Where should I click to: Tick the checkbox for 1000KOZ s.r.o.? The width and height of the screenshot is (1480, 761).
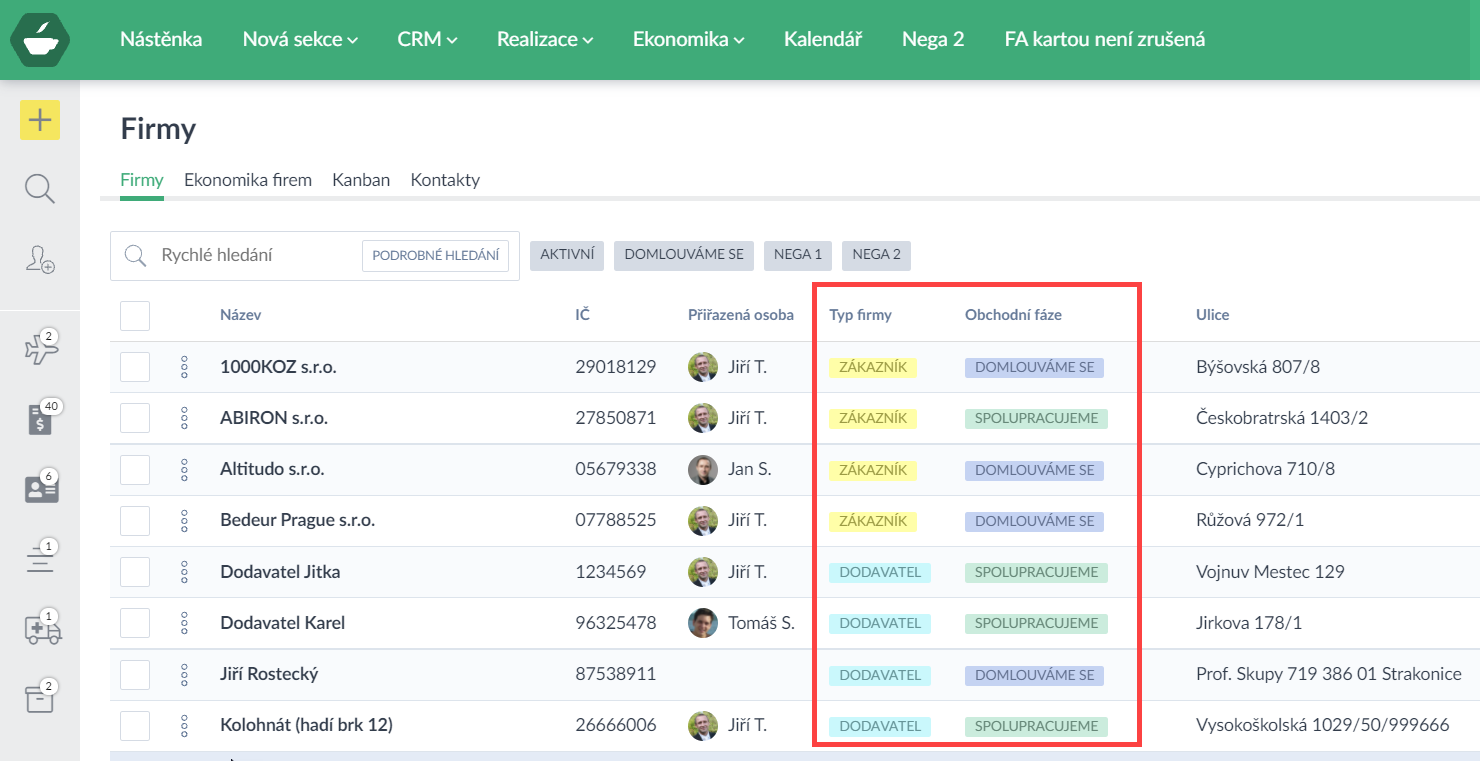135,367
